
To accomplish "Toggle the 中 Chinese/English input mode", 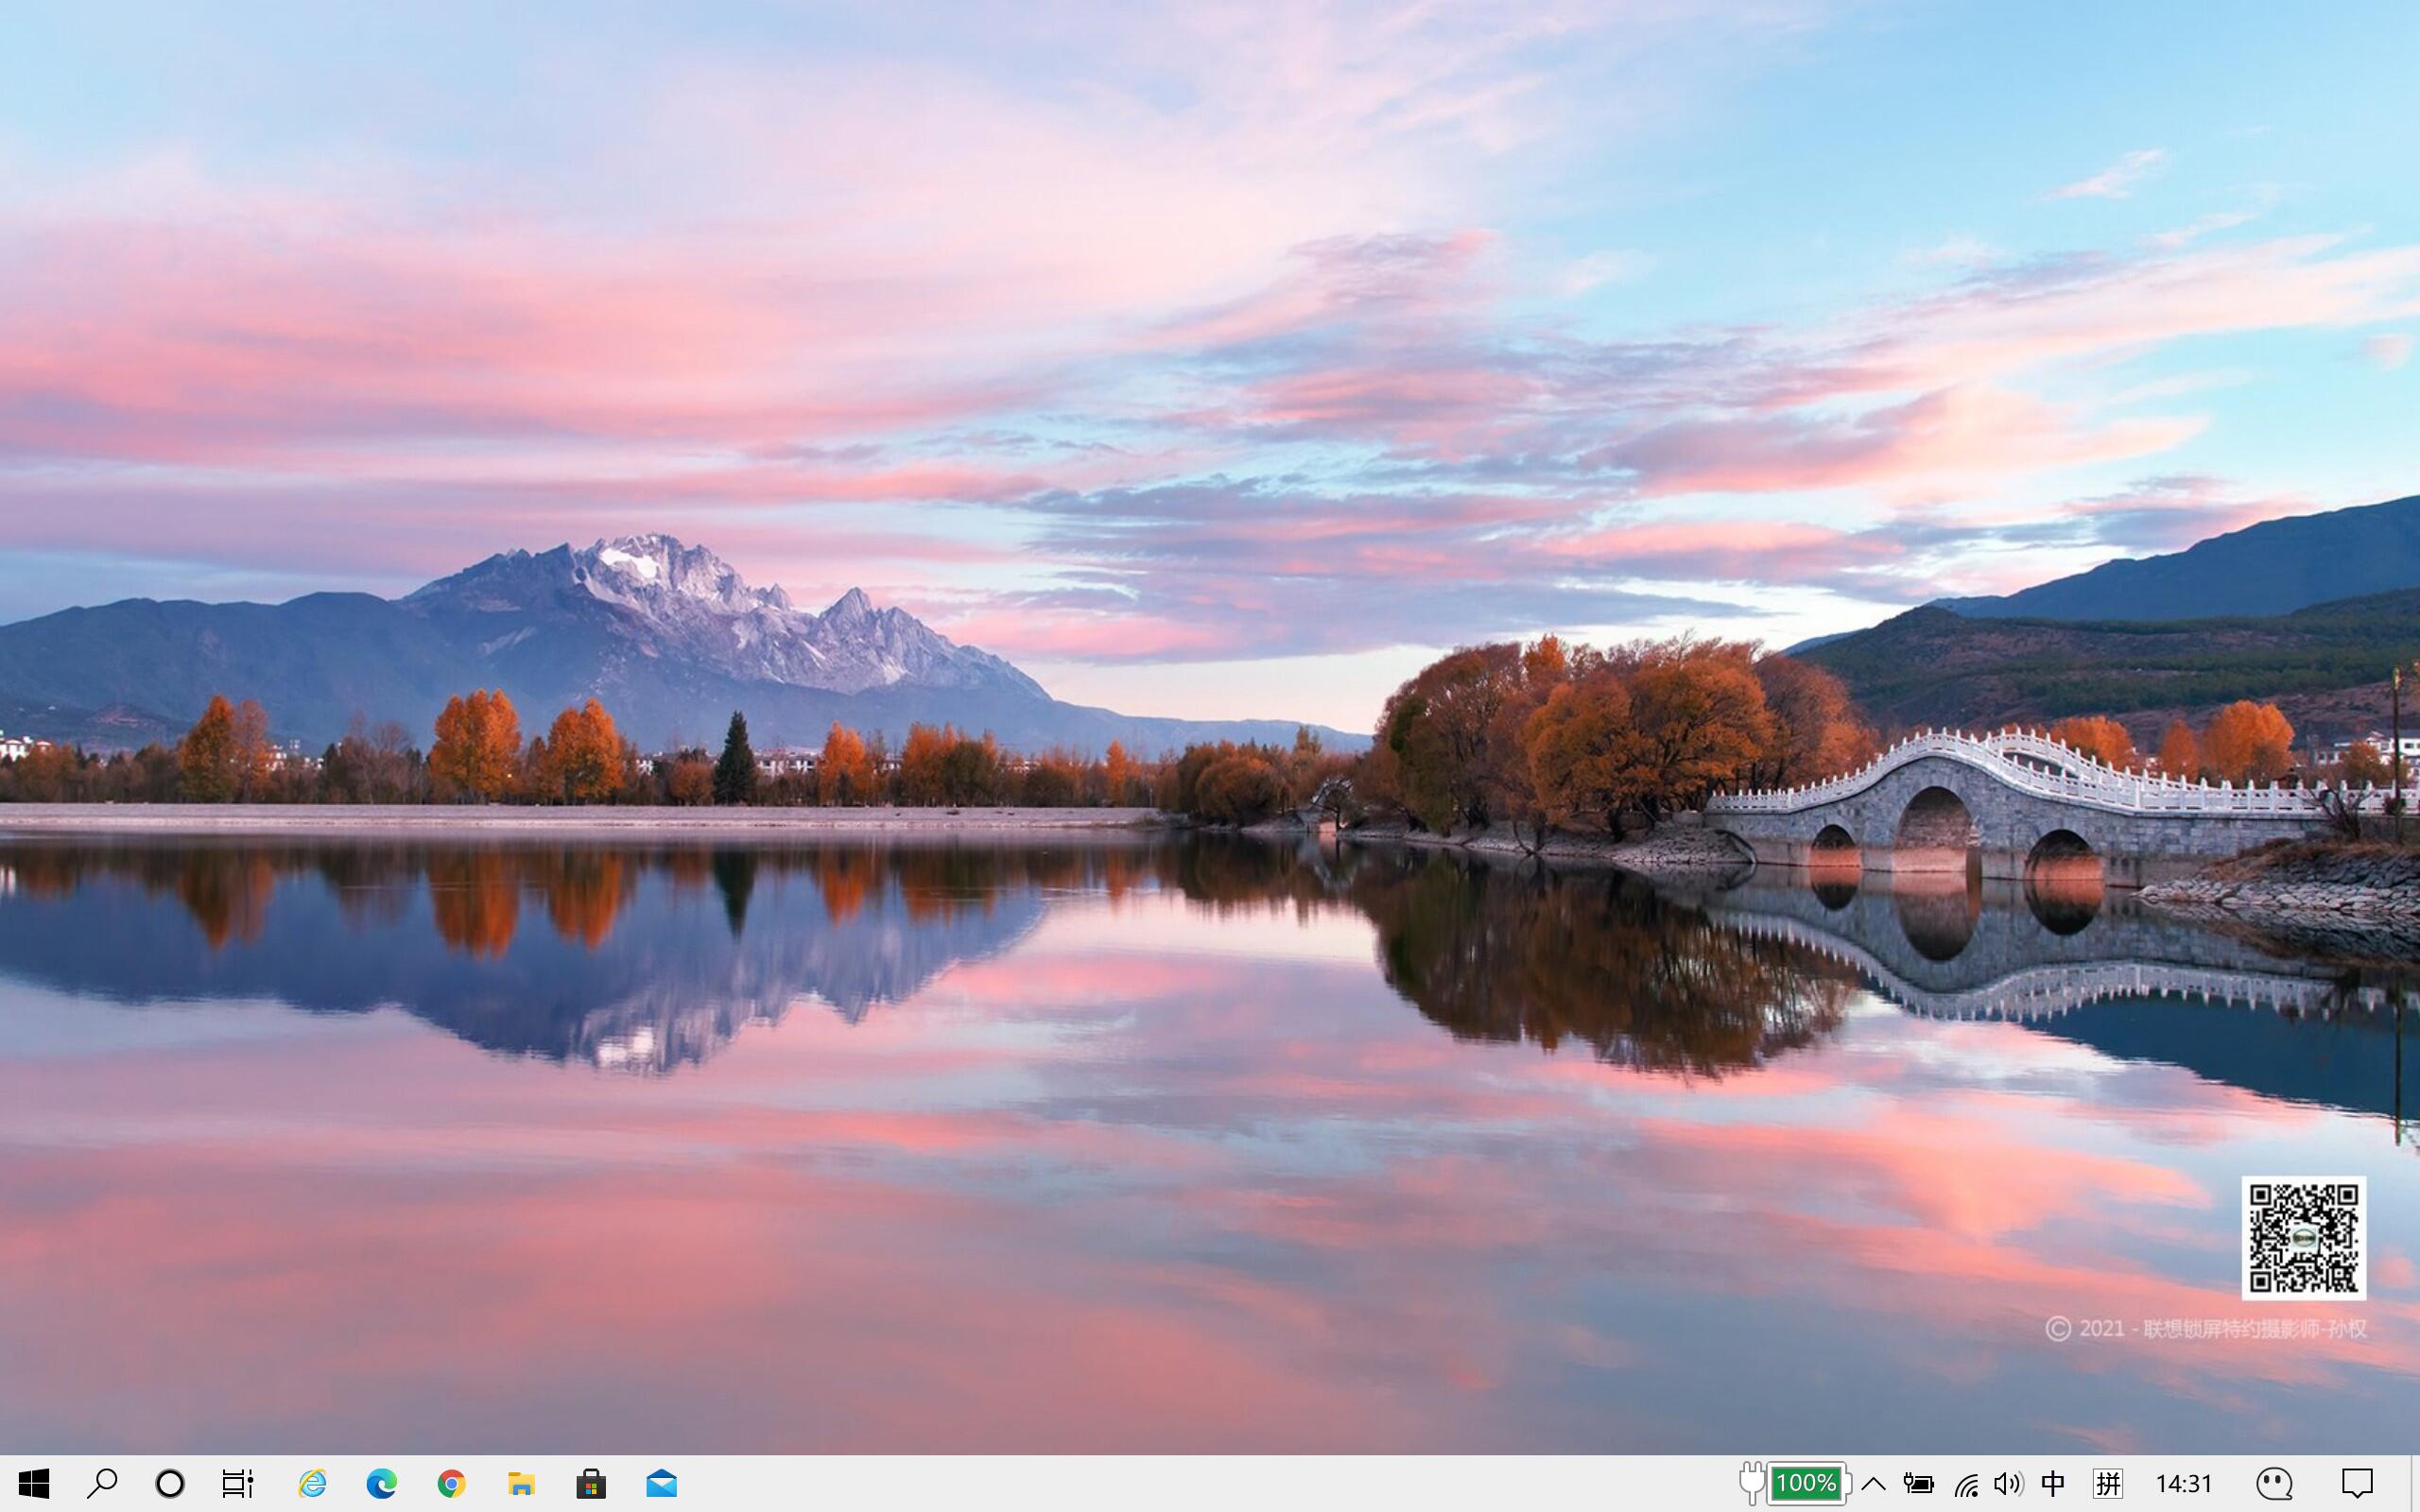I will [x=2052, y=1483].
